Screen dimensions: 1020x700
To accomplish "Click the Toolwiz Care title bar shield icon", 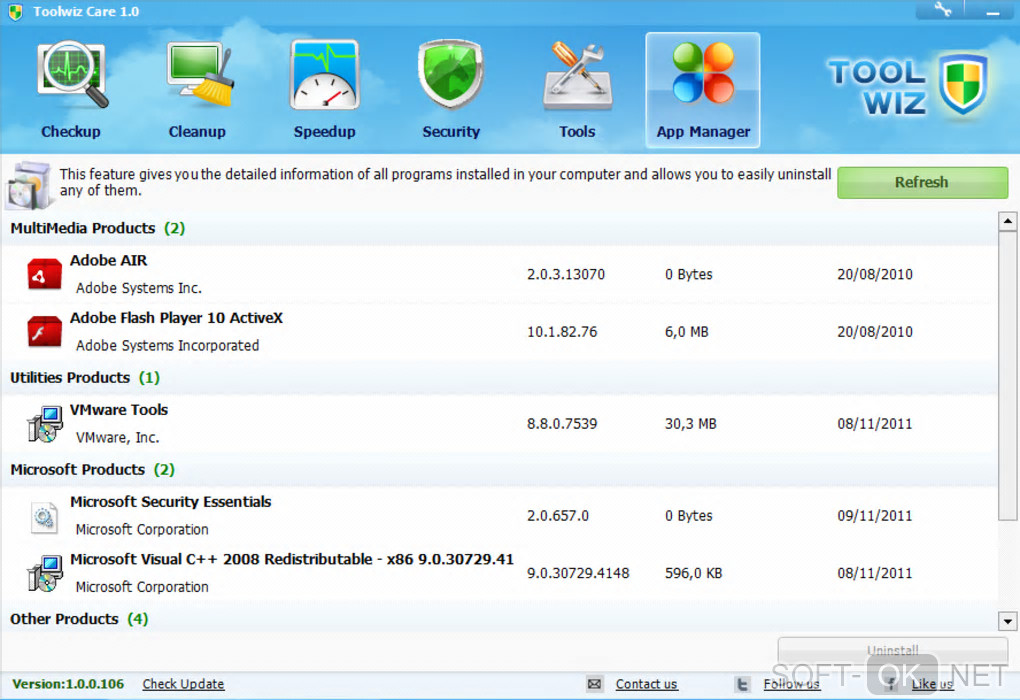I will tap(16, 12).
